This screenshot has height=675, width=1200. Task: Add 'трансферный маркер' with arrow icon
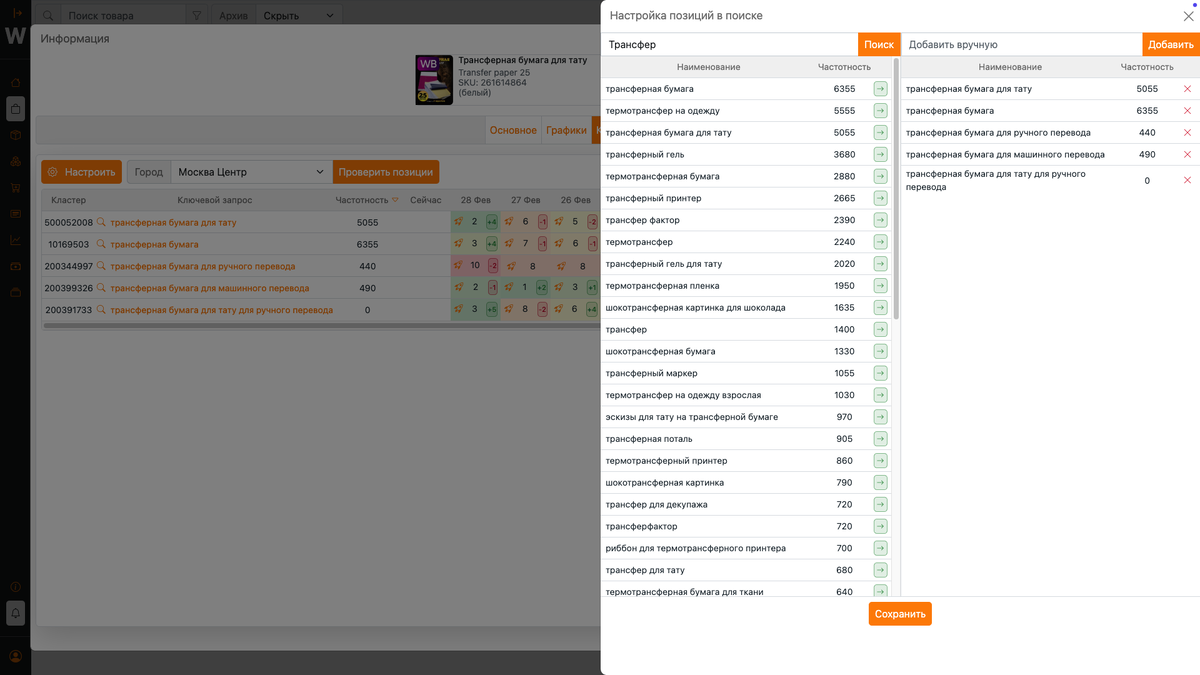pos(880,373)
